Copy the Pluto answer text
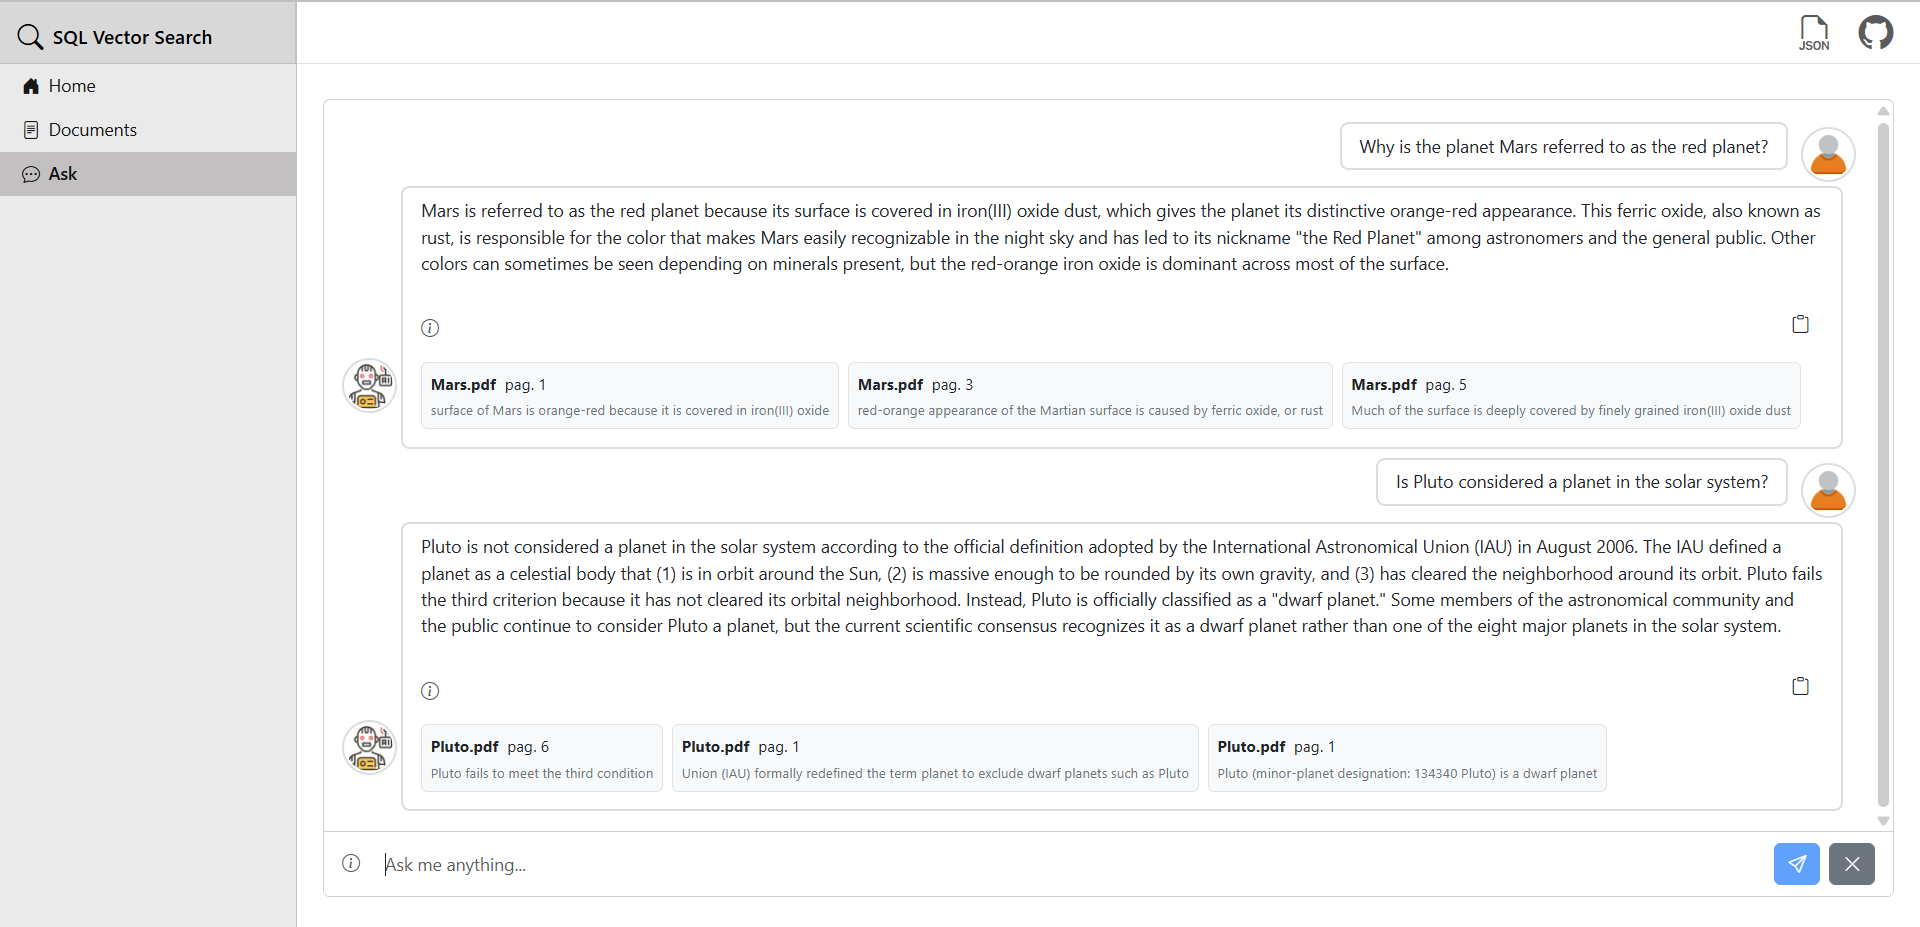This screenshot has height=927, width=1920. click(x=1800, y=686)
